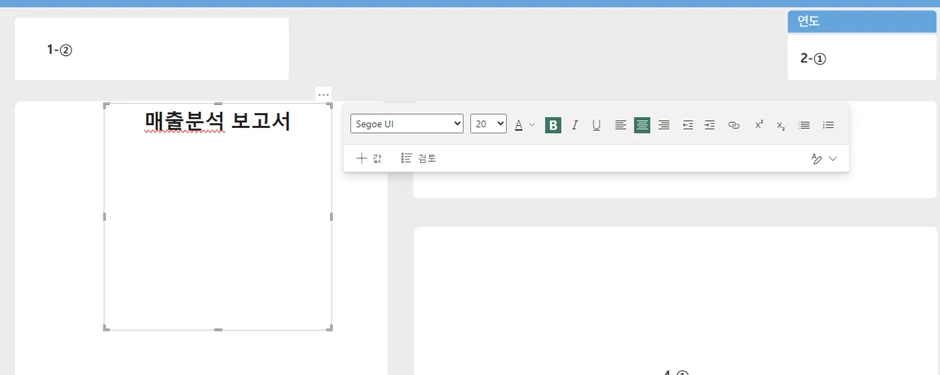This screenshot has width=940, height=375.
Task: Open text box more options ellipsis
Action: point(323,95)
